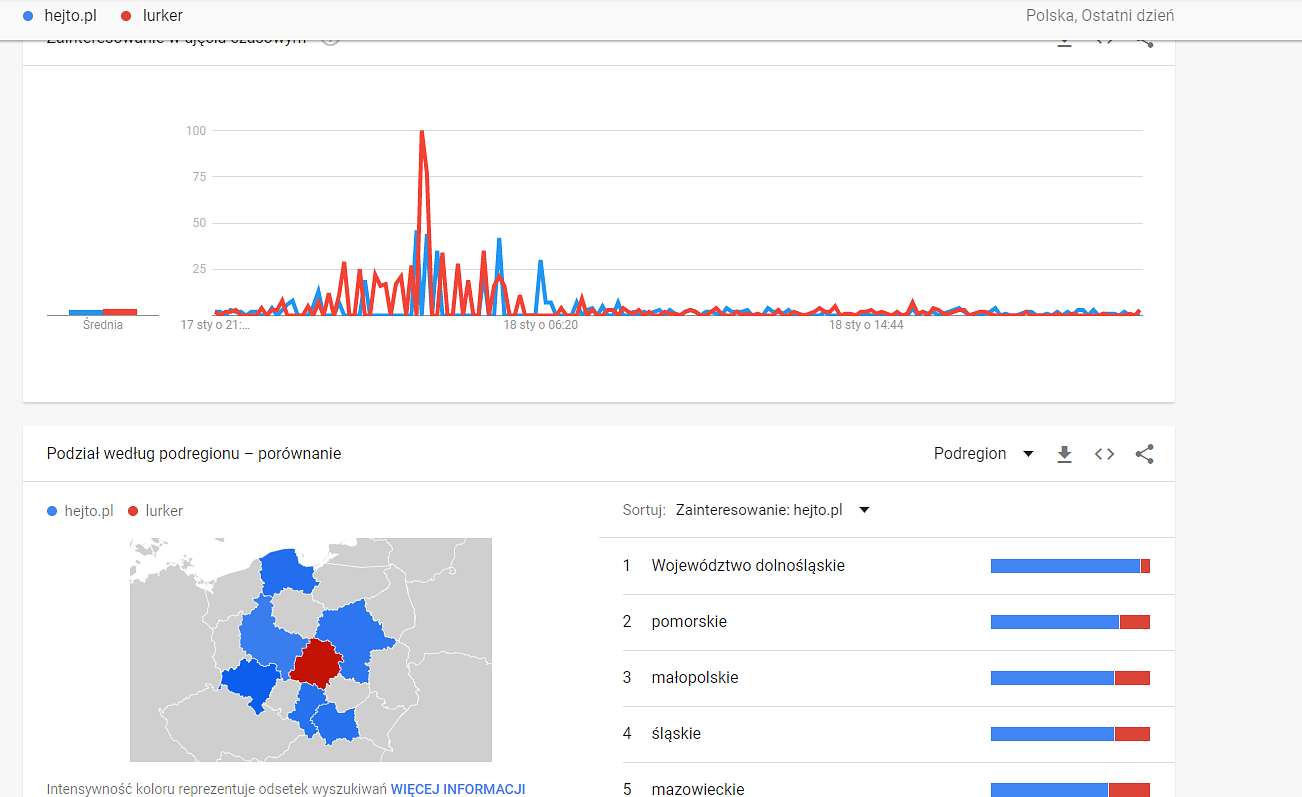Click the hejto.pl map legend label
This screenshot has height=797, width=1302.
pyautogui.click(x=89, y=511)
